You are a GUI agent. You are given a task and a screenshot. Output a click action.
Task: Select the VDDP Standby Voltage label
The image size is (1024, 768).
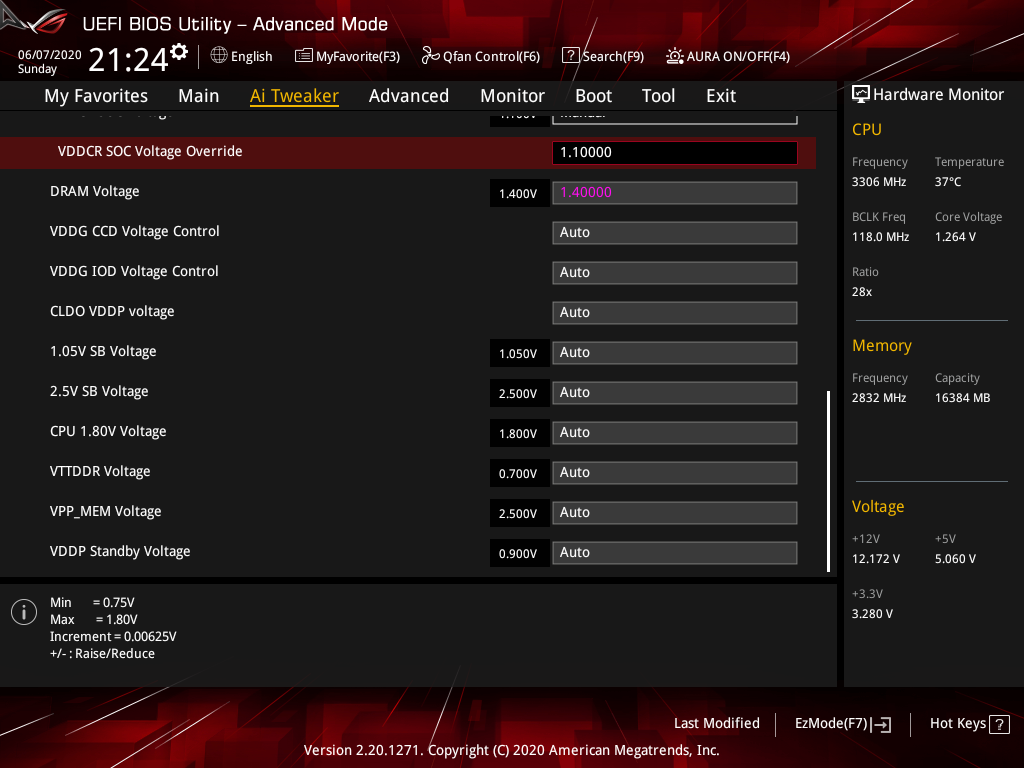click(x=120, y=551)
